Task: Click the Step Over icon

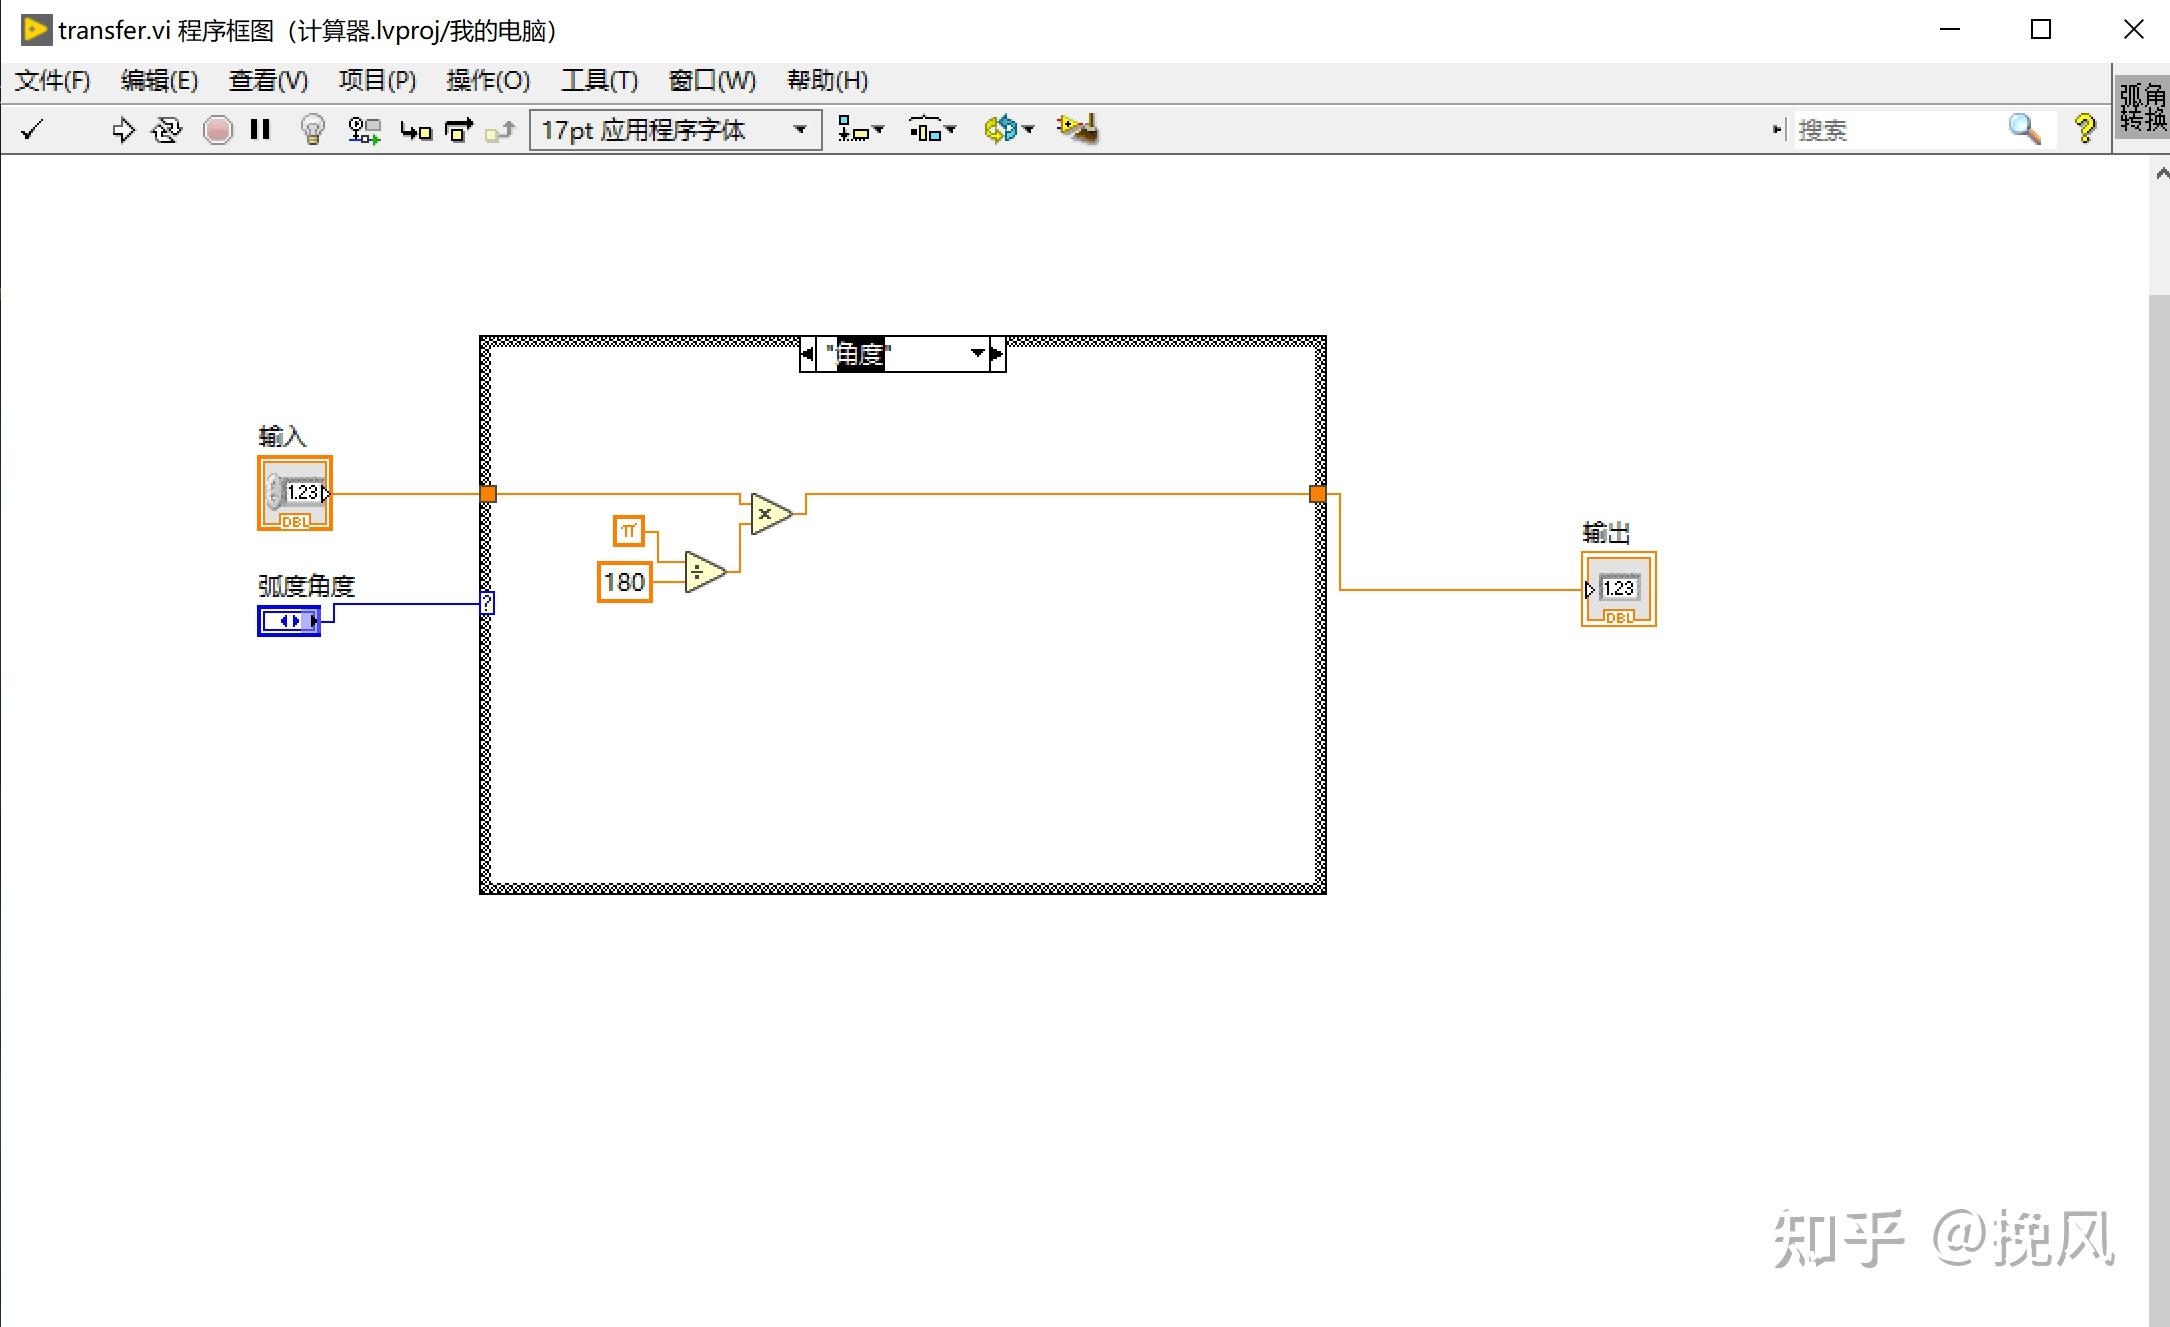Action: [459, 130]
